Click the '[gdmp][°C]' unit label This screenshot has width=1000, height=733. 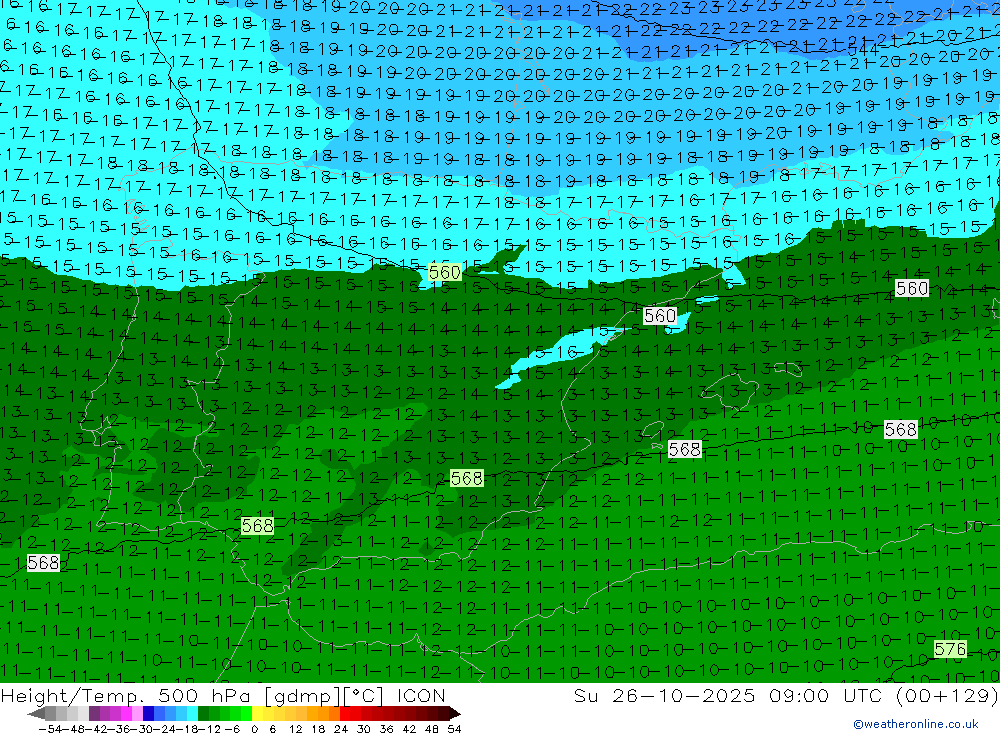323,695
